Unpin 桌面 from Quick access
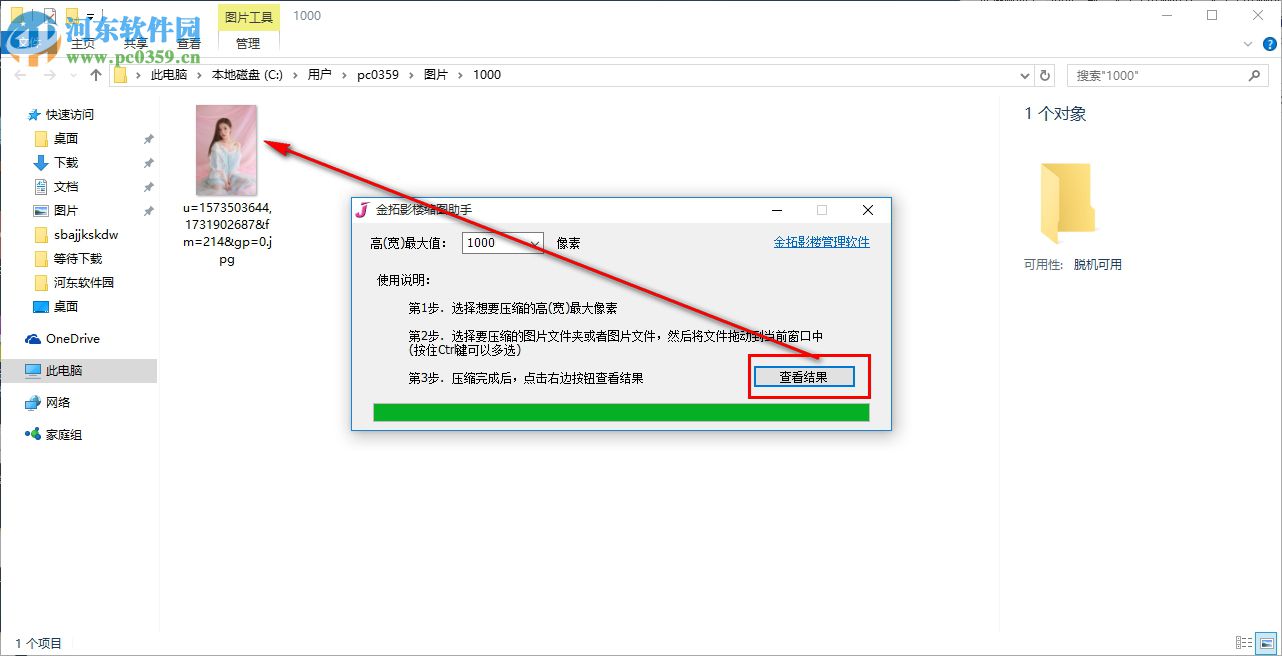 click(148, 139)
